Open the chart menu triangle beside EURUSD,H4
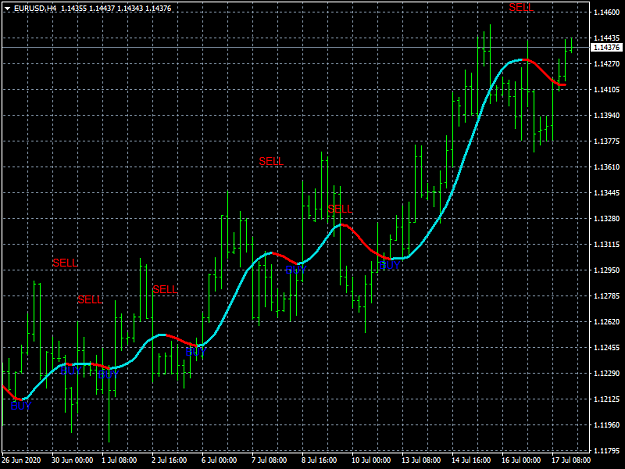 pos(7,8)
